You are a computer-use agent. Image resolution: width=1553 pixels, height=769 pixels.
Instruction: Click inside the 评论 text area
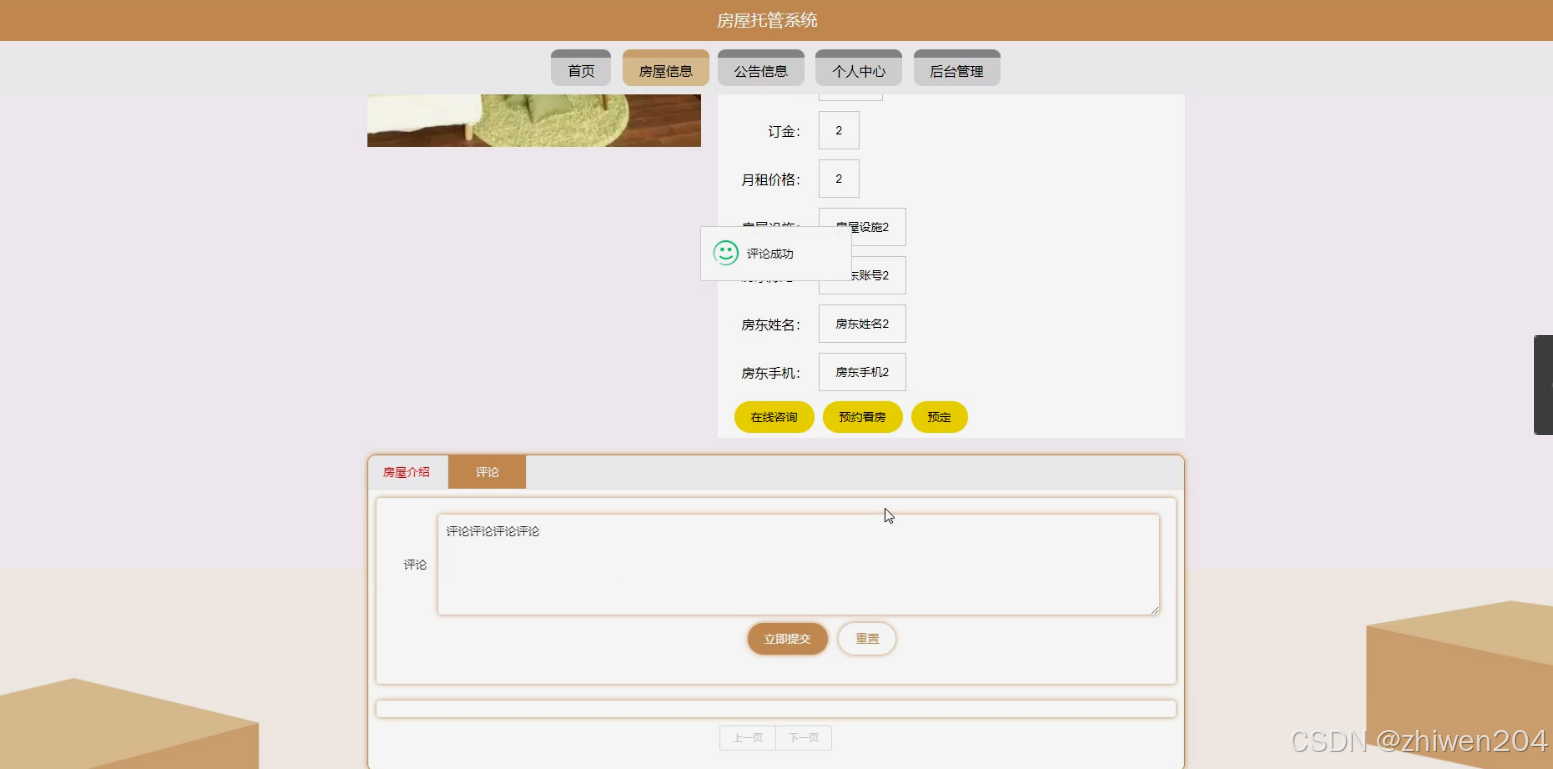point(796,563)
